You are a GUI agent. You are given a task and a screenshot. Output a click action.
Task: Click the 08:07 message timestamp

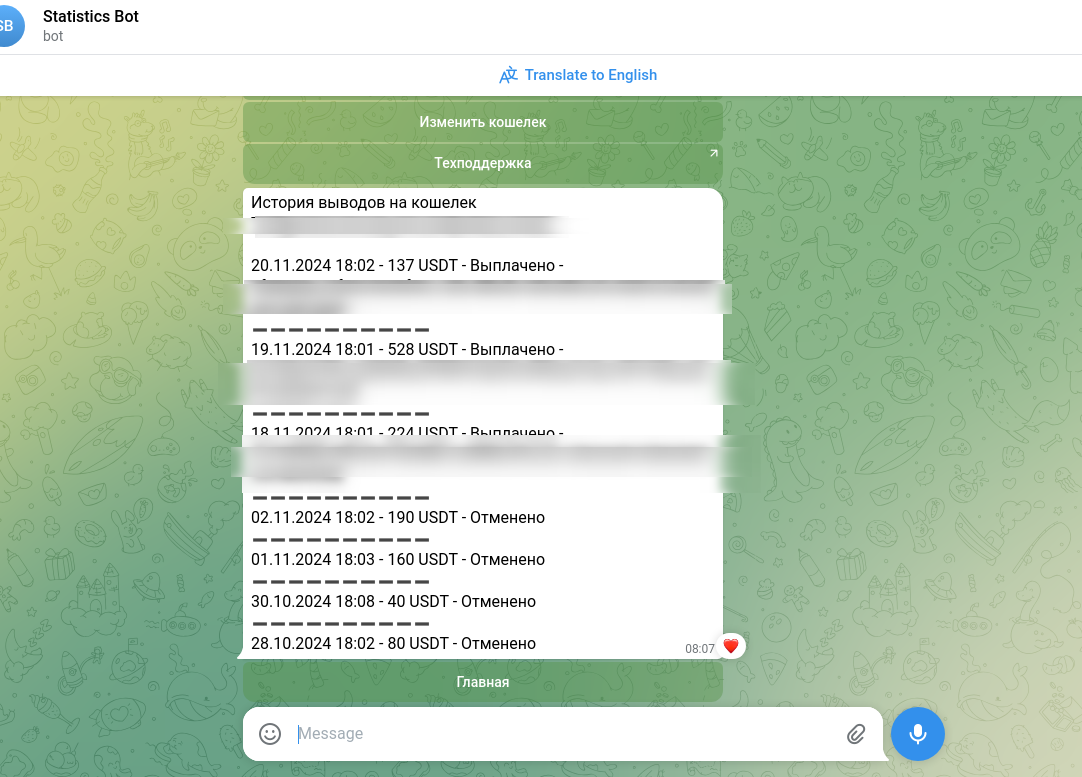pyautogui.click(x=699, y=649)
